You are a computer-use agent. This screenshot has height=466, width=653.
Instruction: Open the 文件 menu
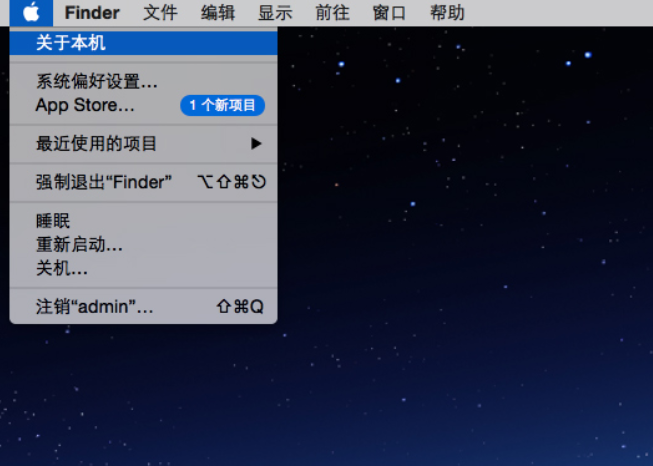160,13
